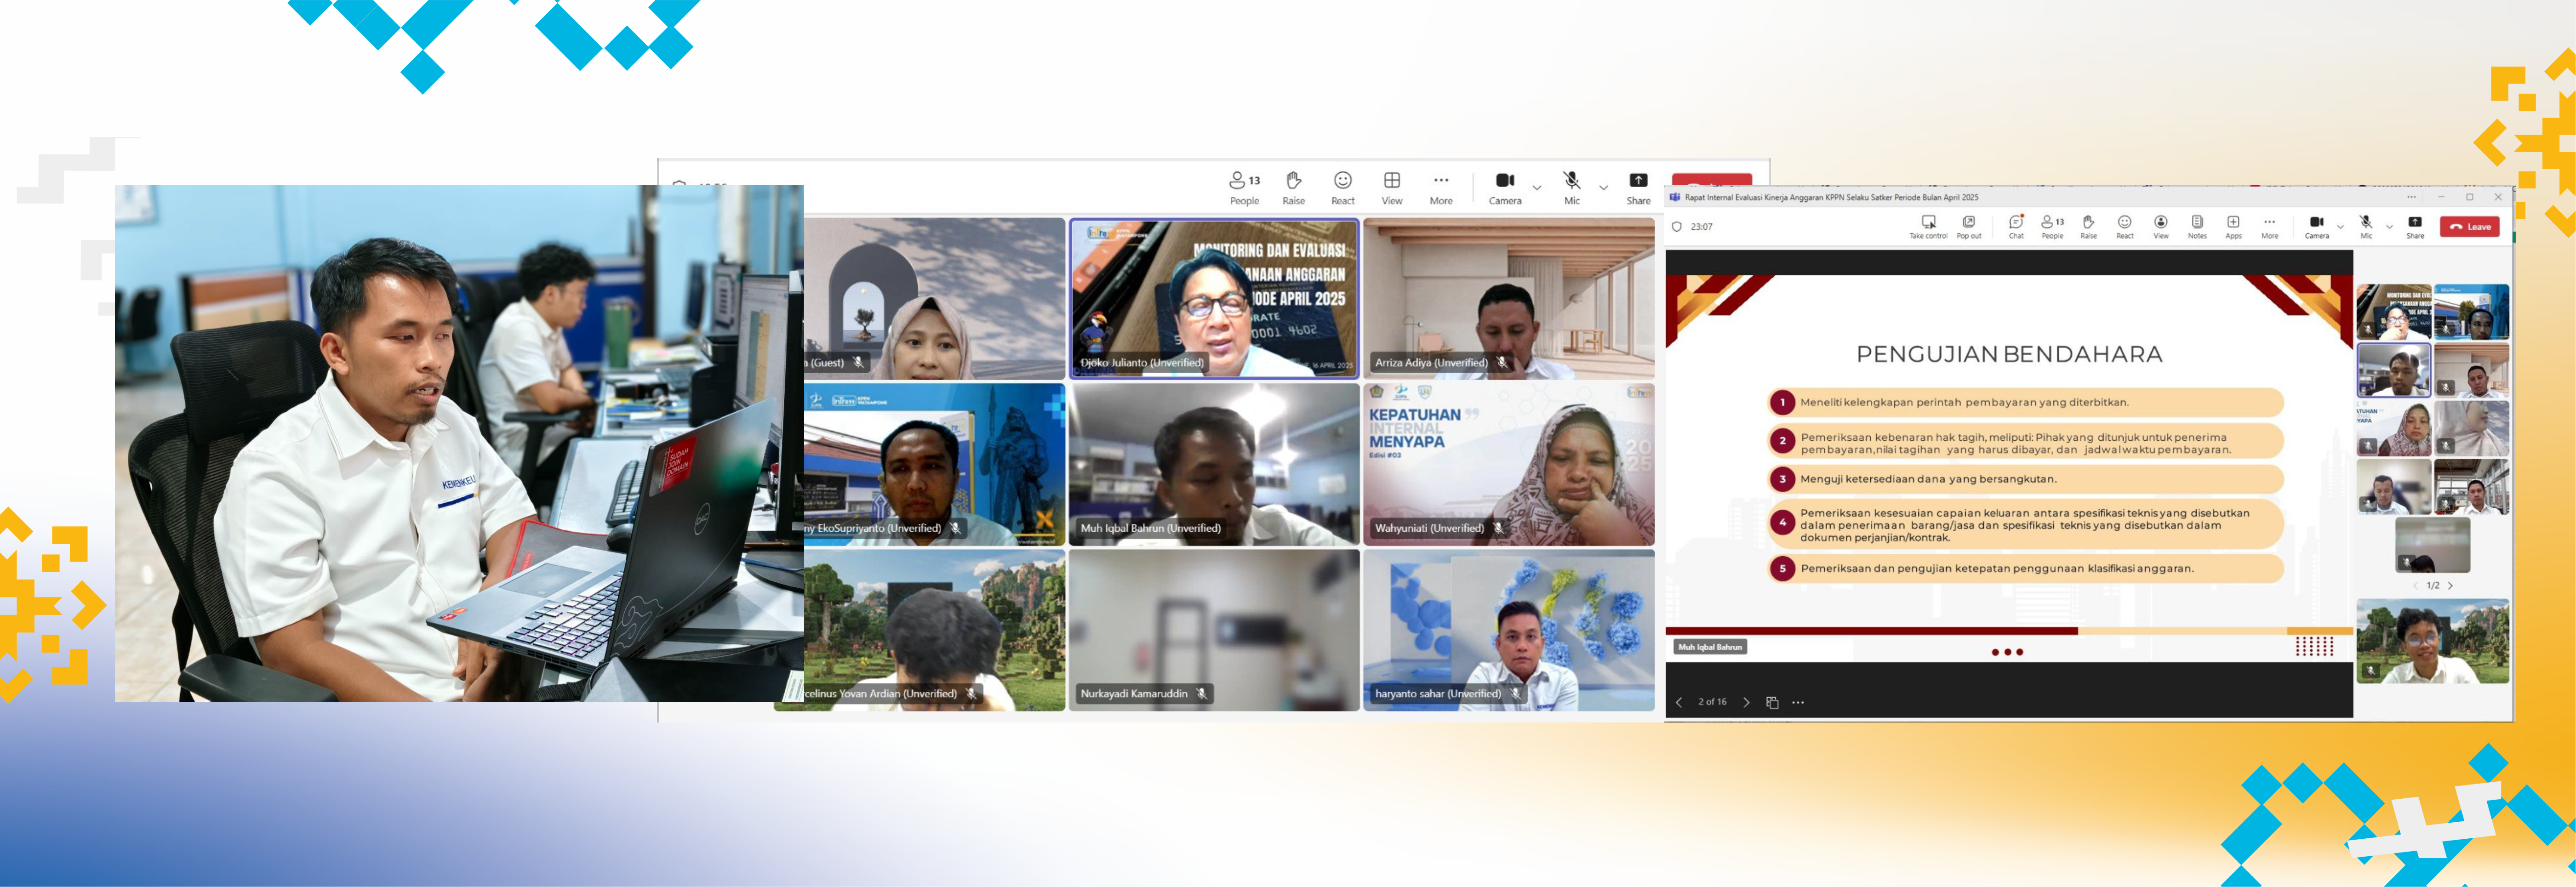The image size is (2576, 887).
Task: Select Yovan Ardian's video tile
Action: click(x=934, y=630)
